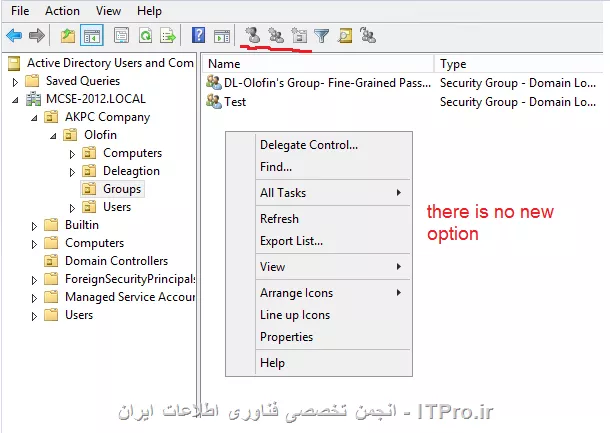Choose Delegate Control... from context menu

(x=334, y=145)
